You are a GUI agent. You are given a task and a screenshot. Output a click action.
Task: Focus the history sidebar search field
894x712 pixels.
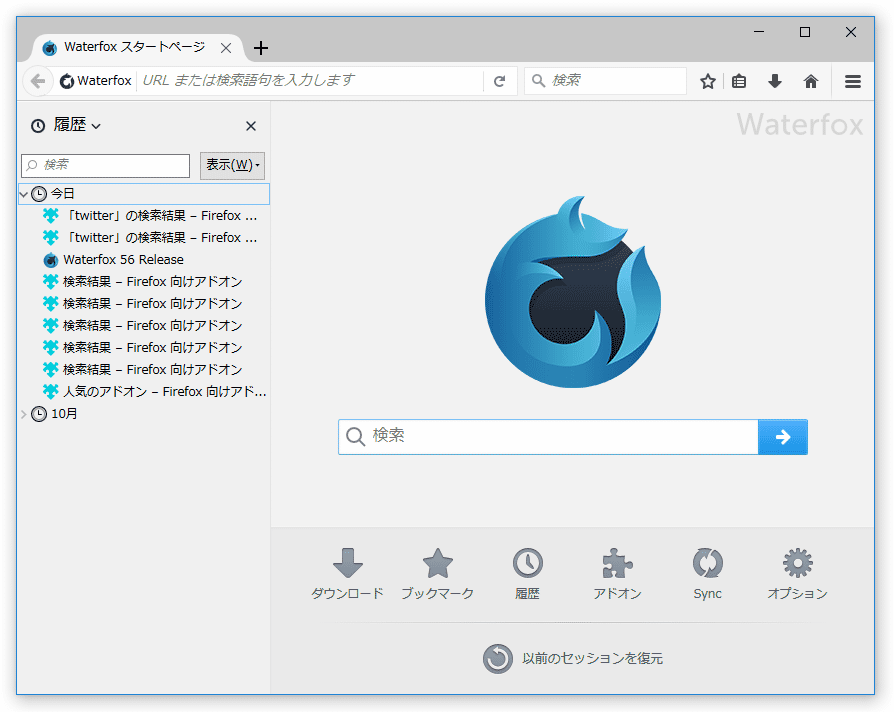coord(105,165)
